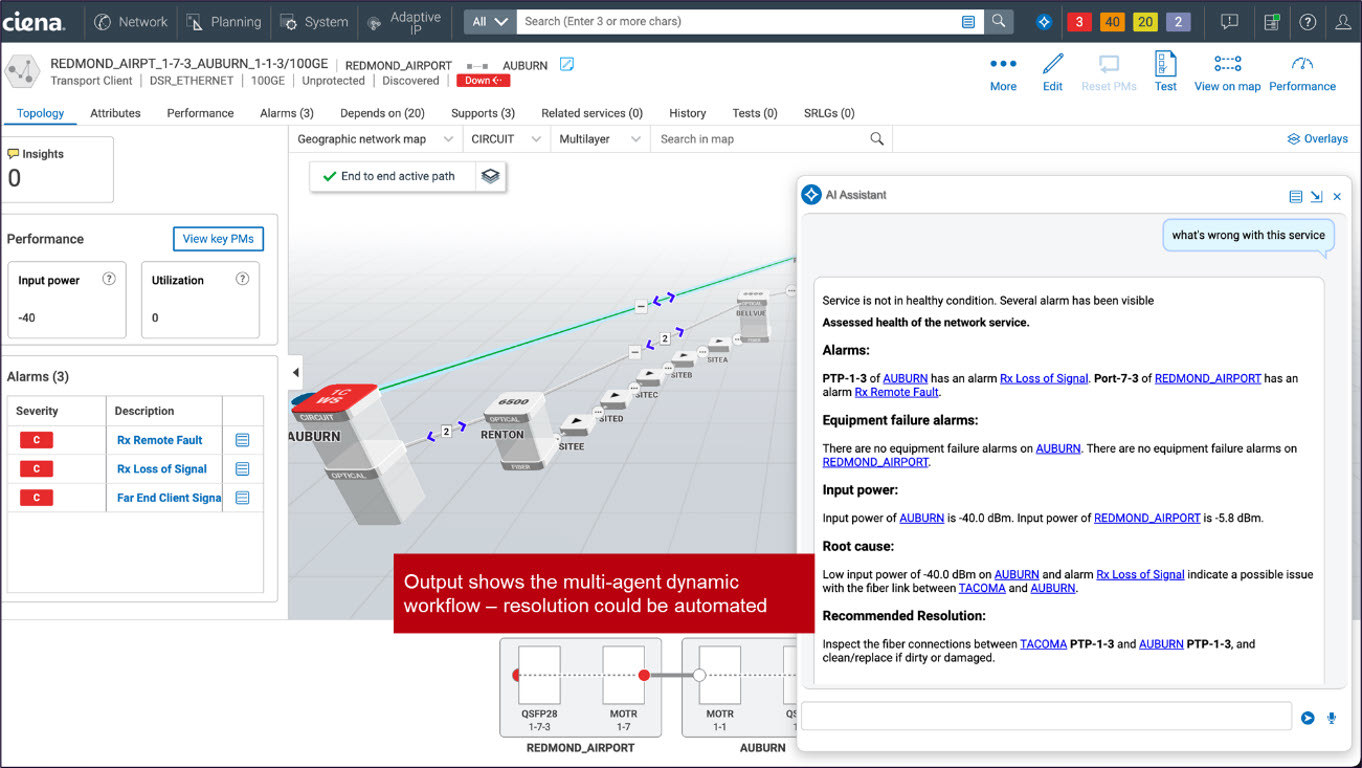1362x768 pixels.
Task: Click the map search magnifier icon
Action: pos(877,139)
